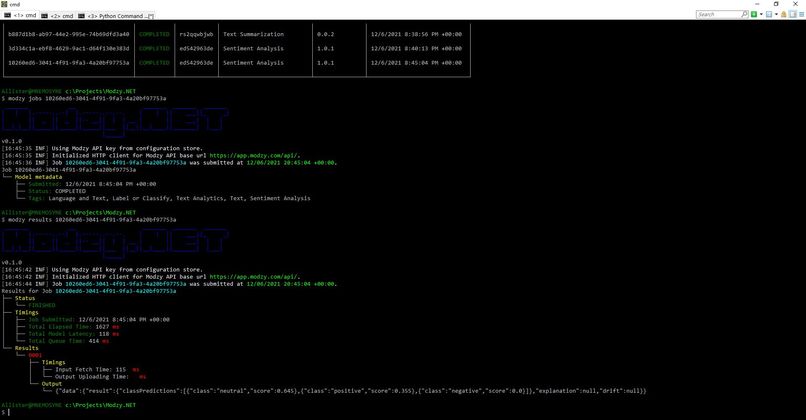Click the 'Total Model Latency: 118' line

tap(74, 334)
